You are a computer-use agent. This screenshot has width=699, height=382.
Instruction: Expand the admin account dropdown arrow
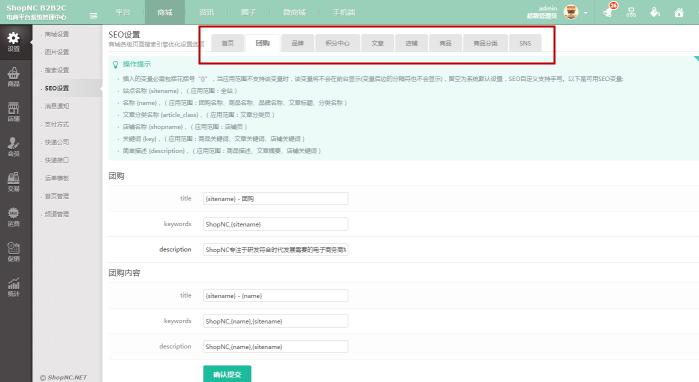(x=585, y=13)
